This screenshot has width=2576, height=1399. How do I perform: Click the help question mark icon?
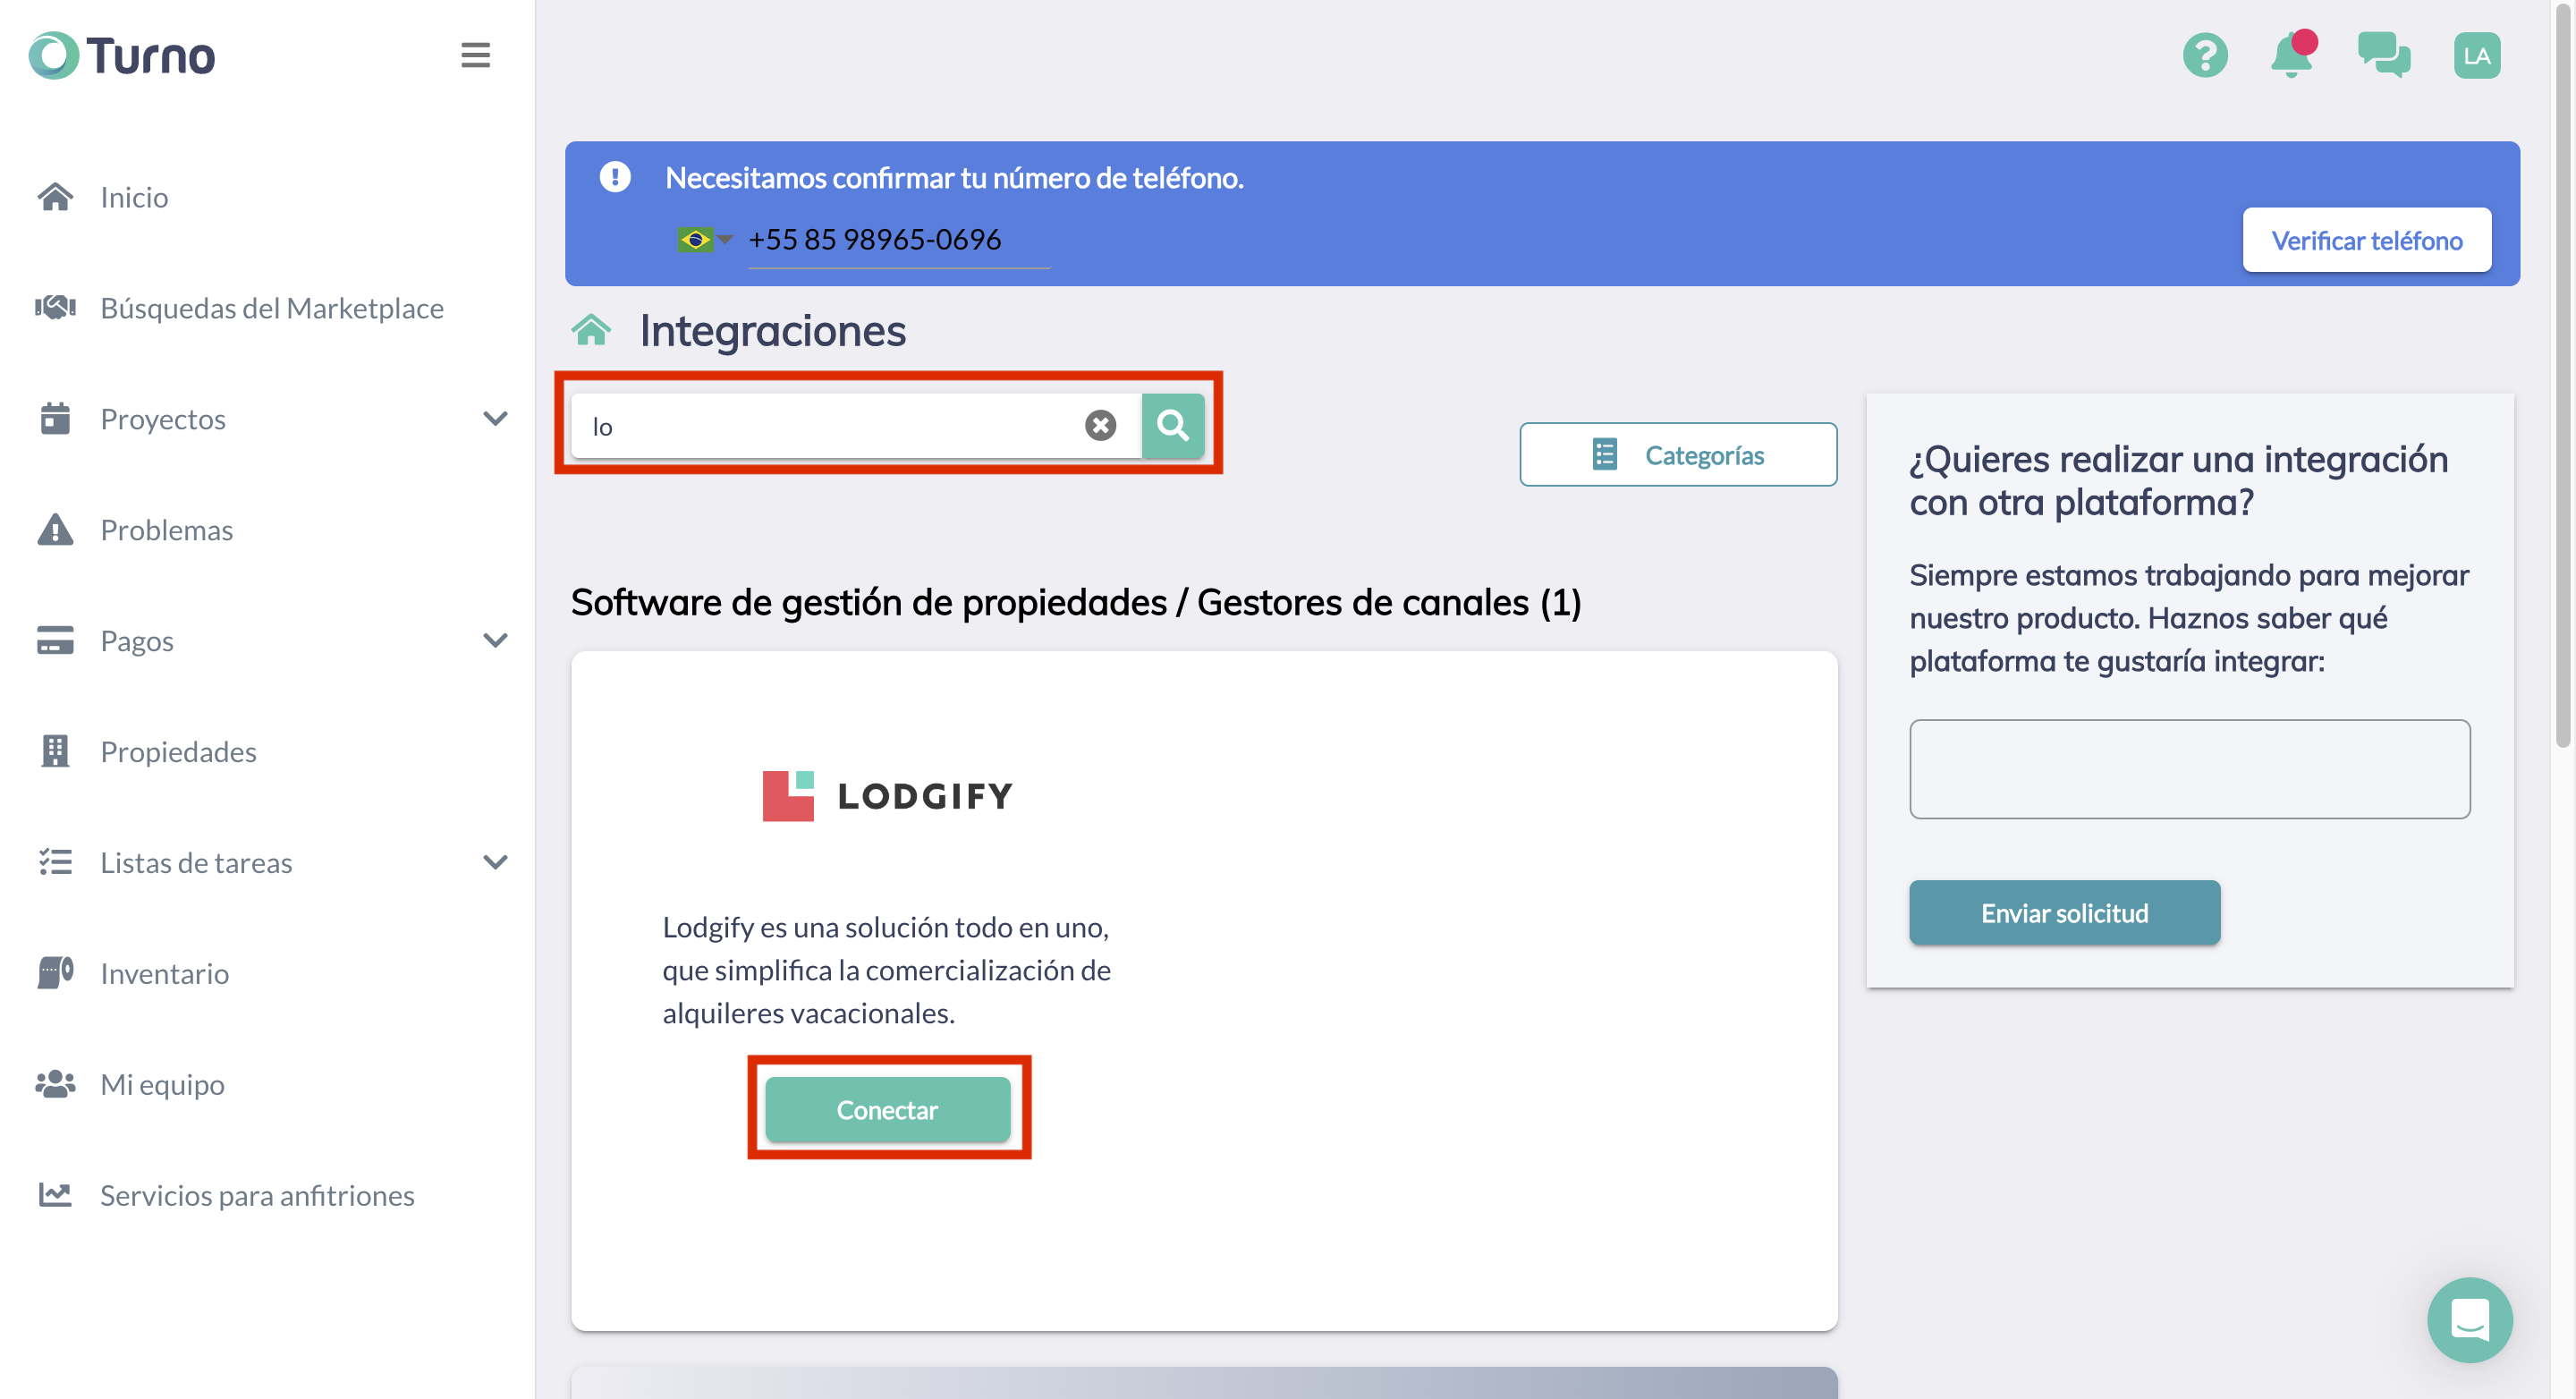(2204, 55)
